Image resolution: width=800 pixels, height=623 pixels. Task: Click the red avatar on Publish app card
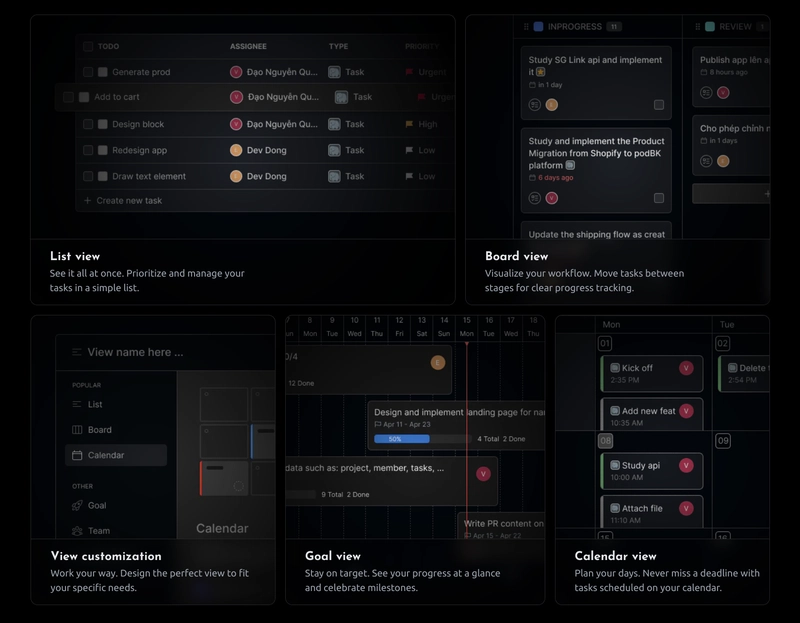[x=723, y=92]
